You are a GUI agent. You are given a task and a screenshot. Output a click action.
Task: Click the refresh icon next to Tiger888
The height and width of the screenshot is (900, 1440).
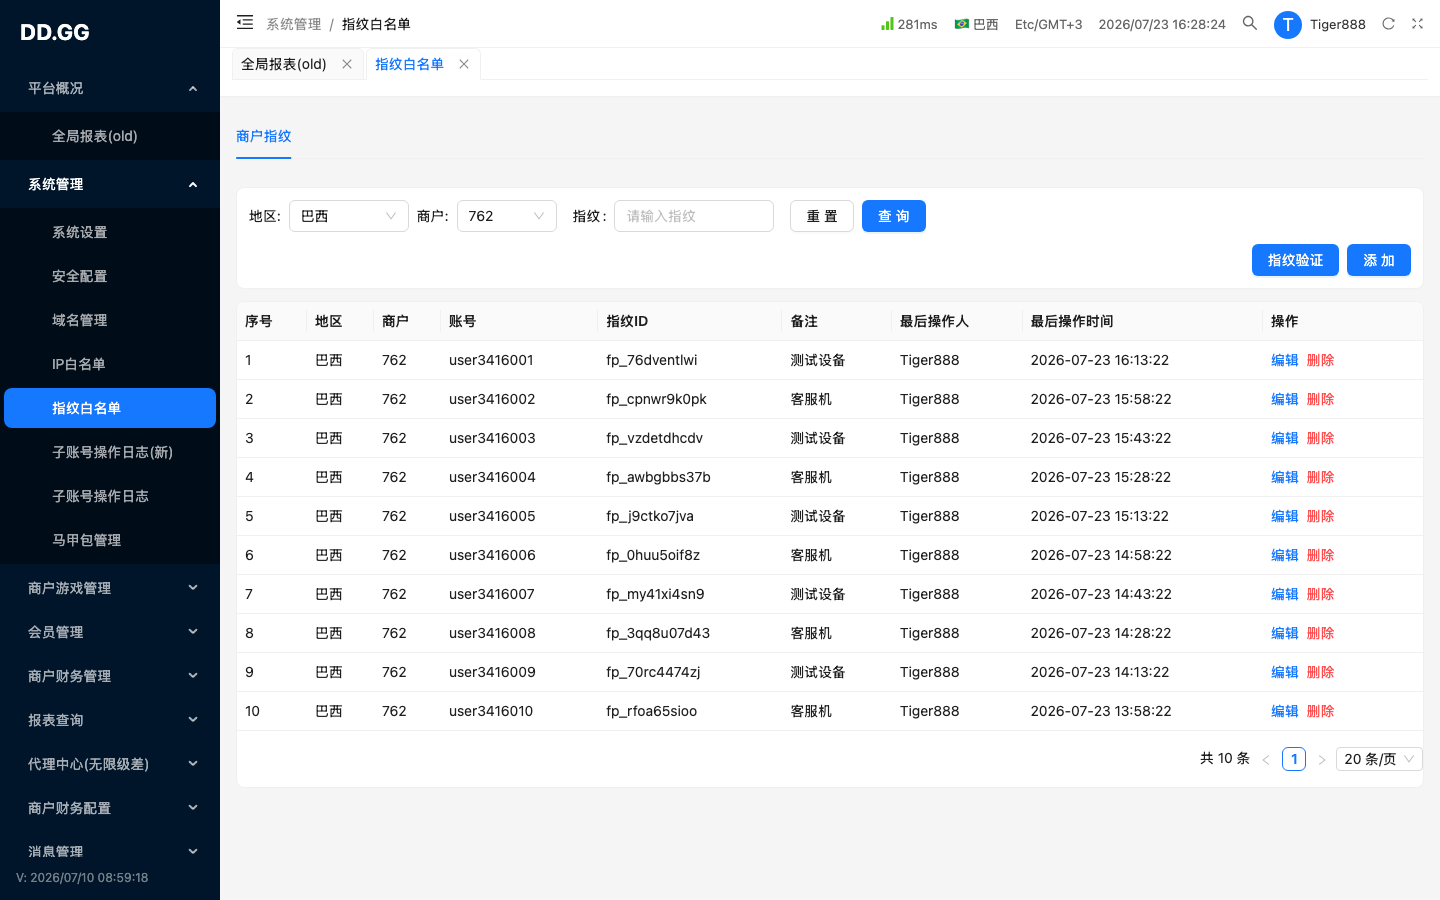tap(1388, 24)
